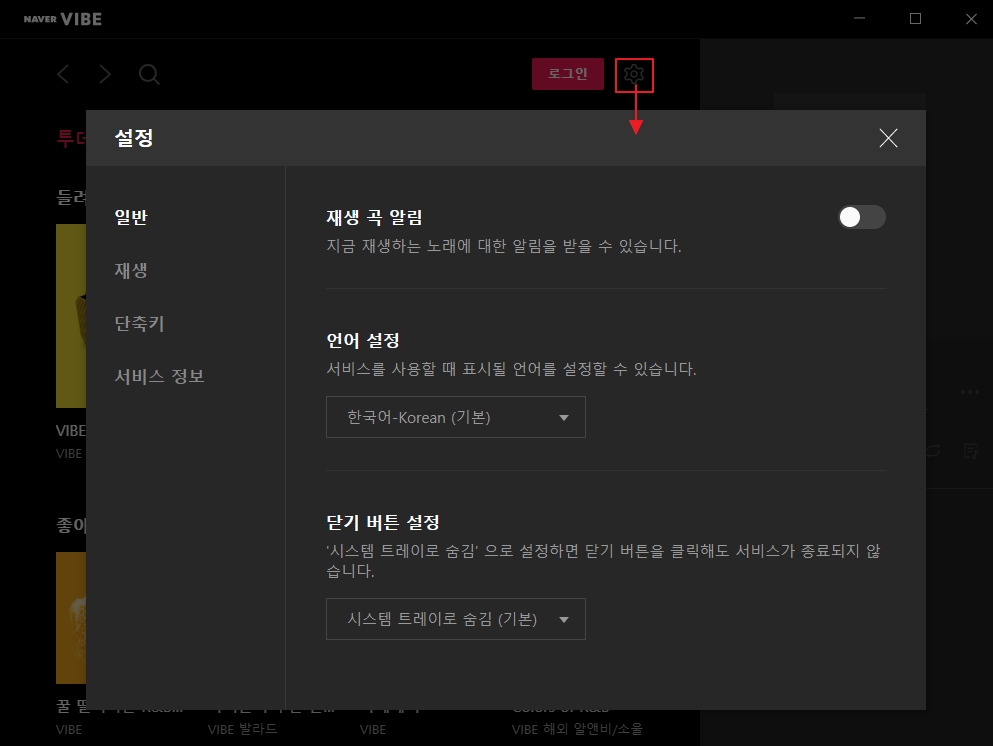Toggle repeat icon in player panel
This screenshot has height=746, width=993.
pos(933,451)
